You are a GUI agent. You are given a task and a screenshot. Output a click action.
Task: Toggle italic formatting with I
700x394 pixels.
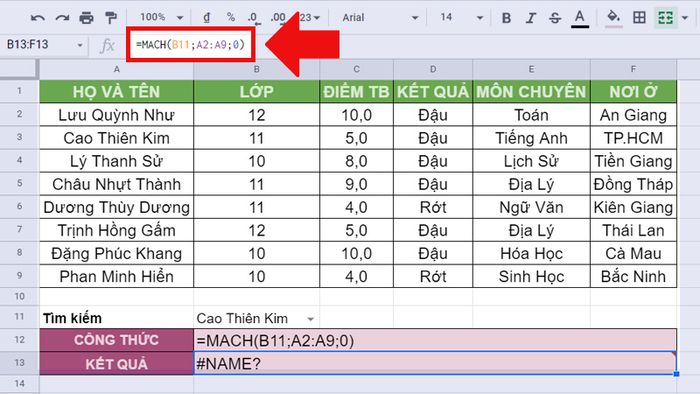[530, 18]
